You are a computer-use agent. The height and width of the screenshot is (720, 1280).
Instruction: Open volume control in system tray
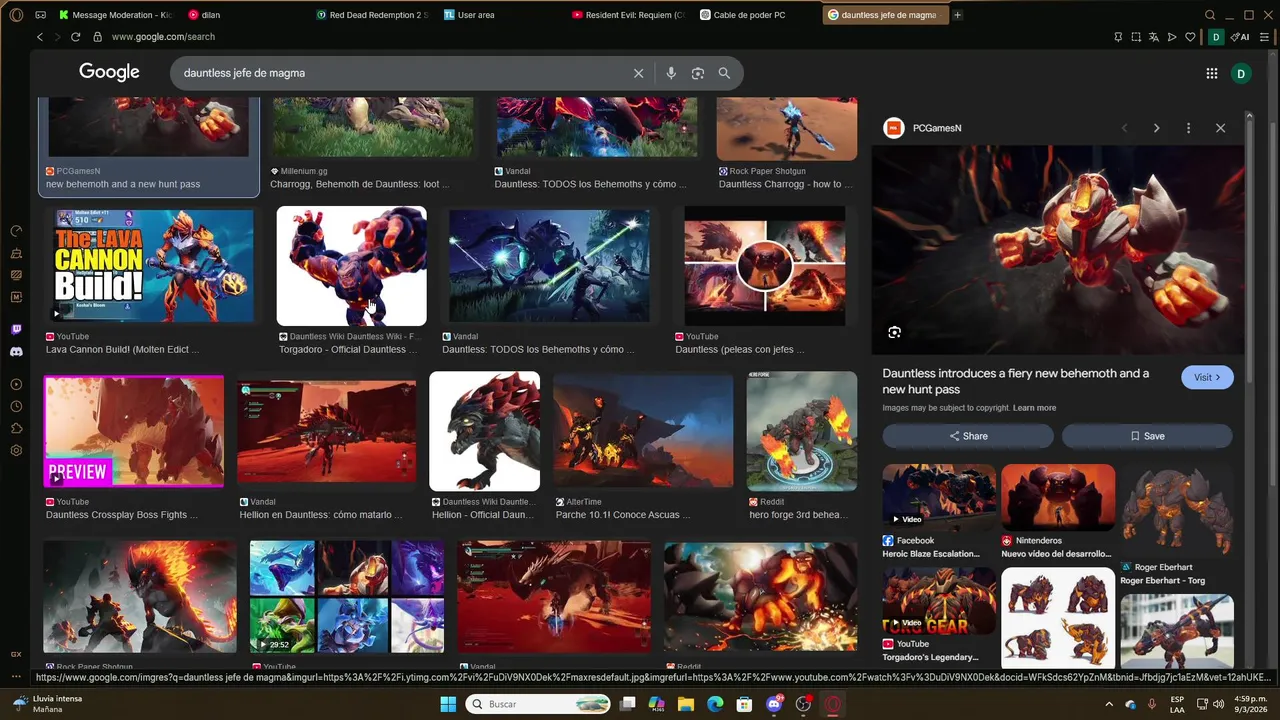(1219, 704)
